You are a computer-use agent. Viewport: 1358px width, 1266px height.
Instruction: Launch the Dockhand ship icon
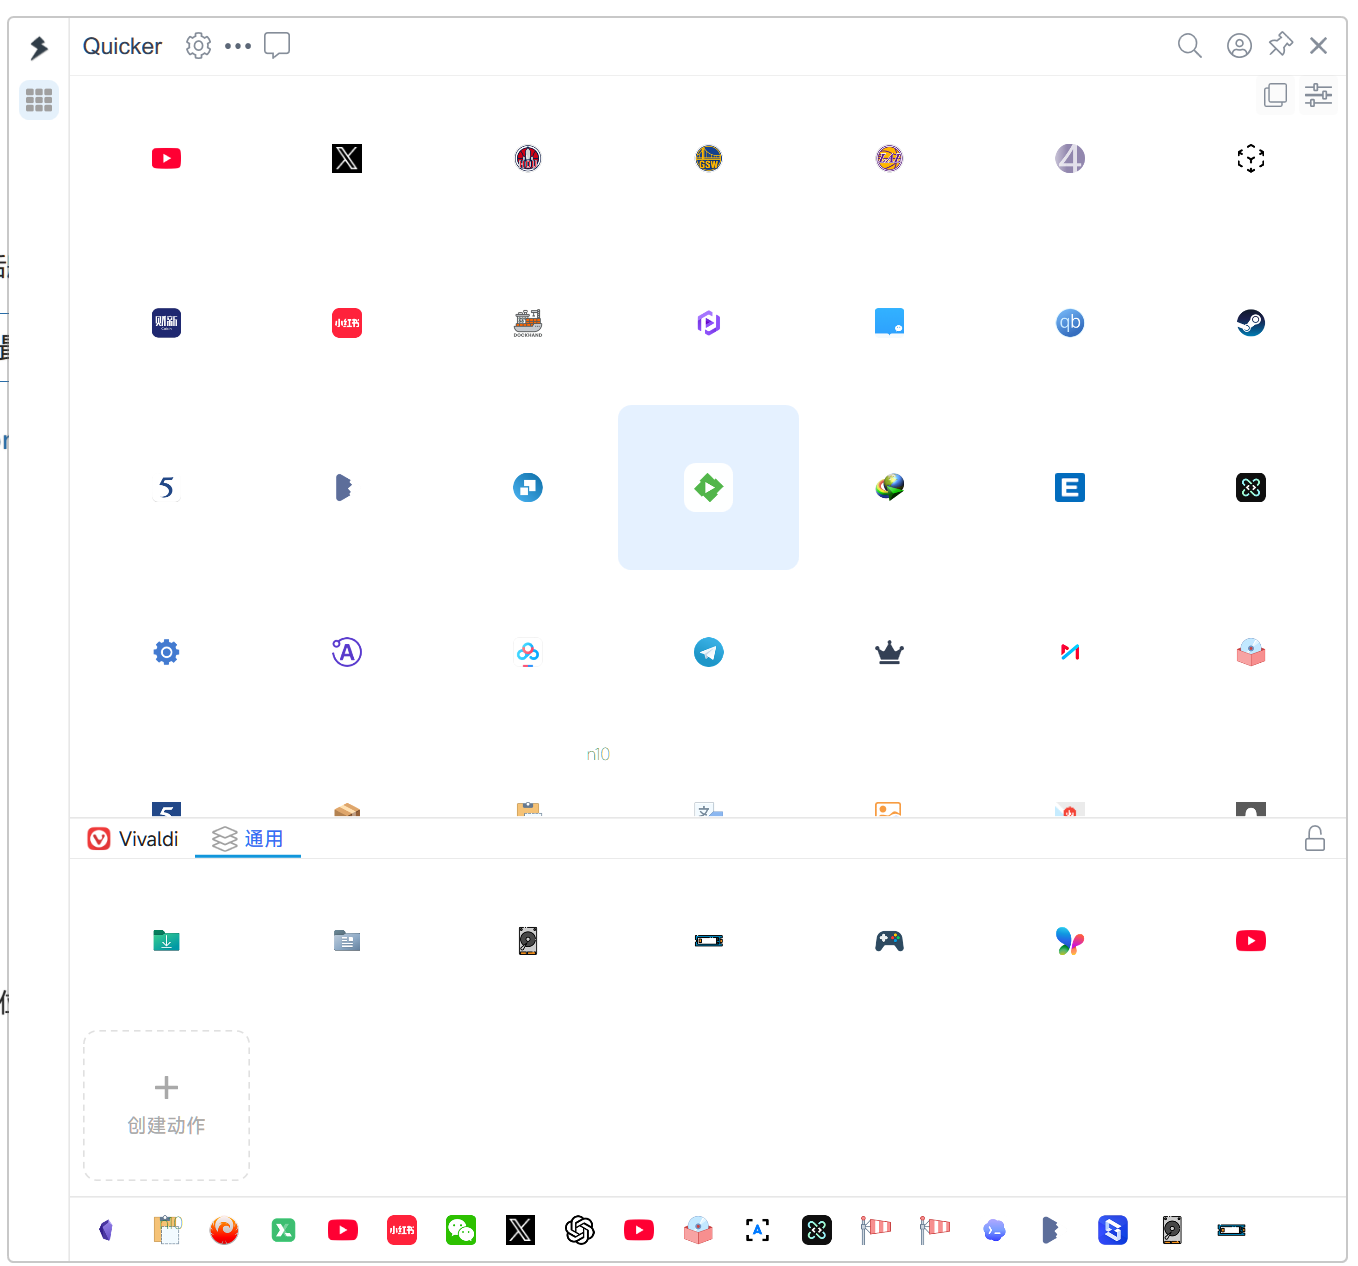(x=528, y=323)
